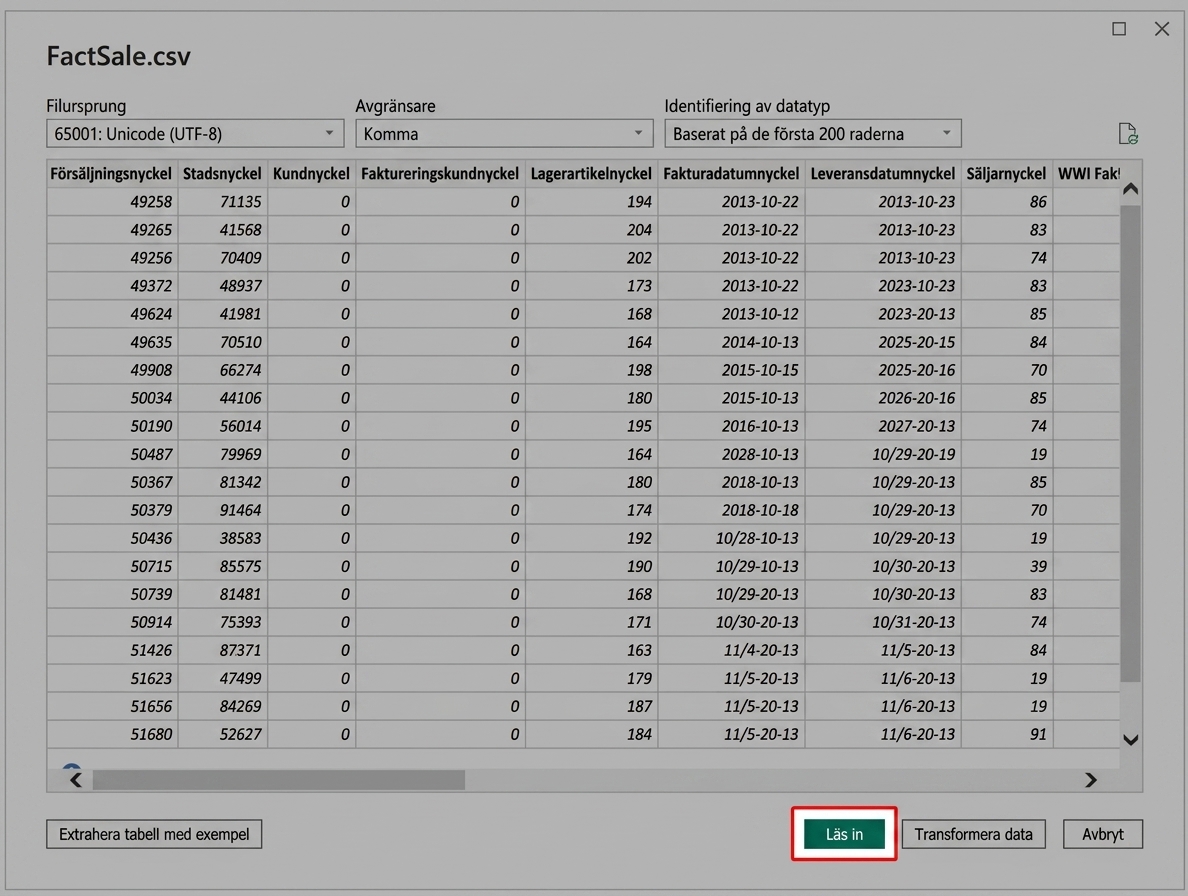Viewport: 1188px width, 896px height.
Task: Click cell value 52627
Action: 241,734
